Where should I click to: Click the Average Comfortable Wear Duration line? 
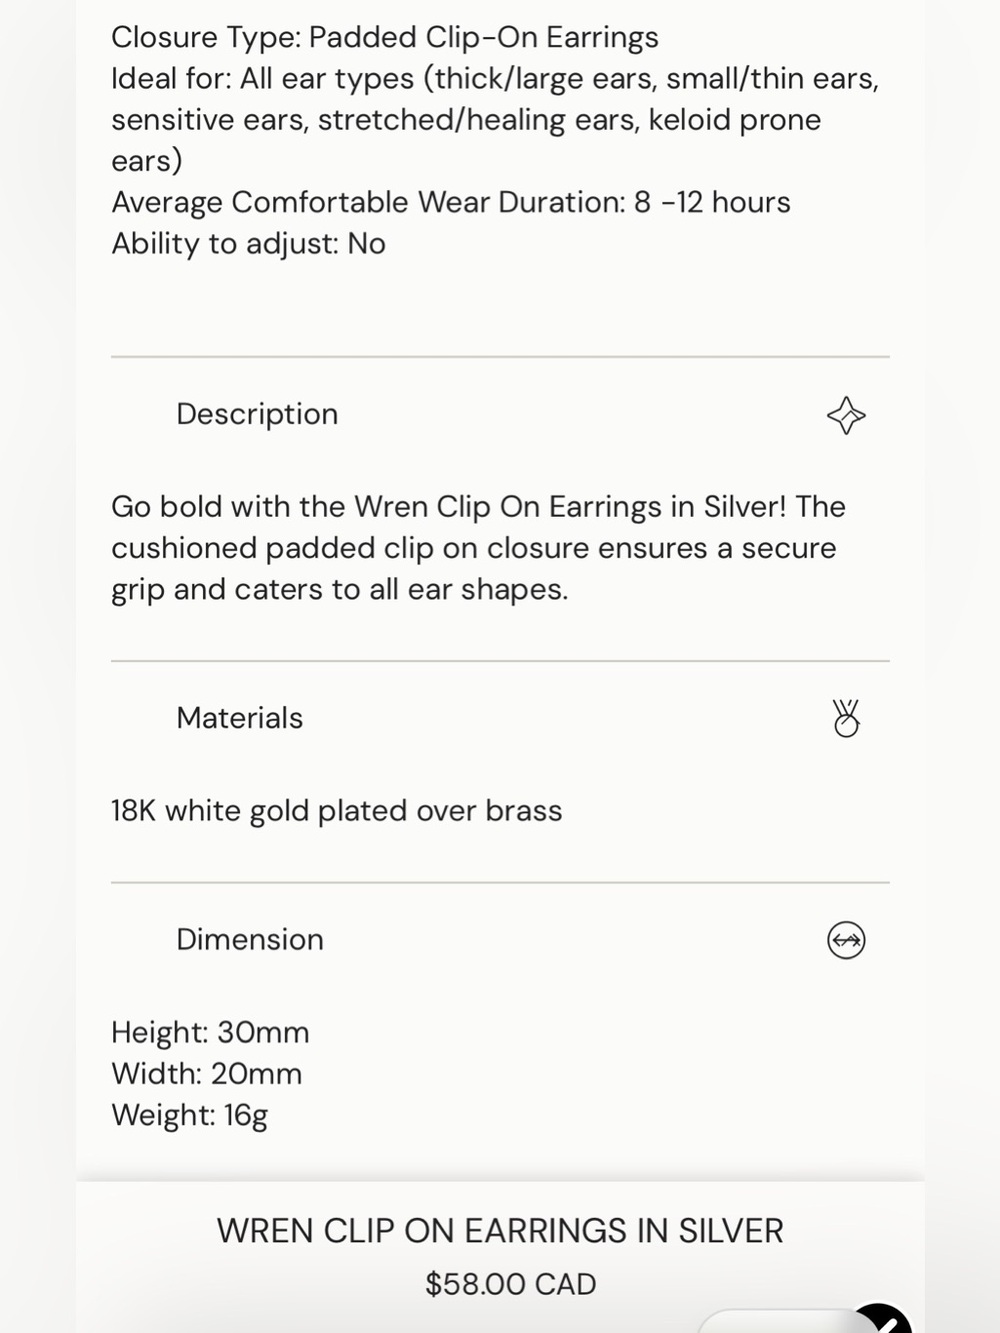point(451,202)
